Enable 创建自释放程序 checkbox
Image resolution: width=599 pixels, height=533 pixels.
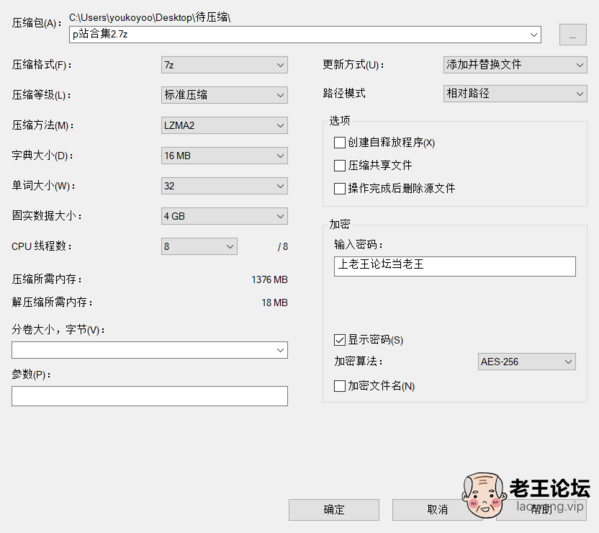pos(340,143)
